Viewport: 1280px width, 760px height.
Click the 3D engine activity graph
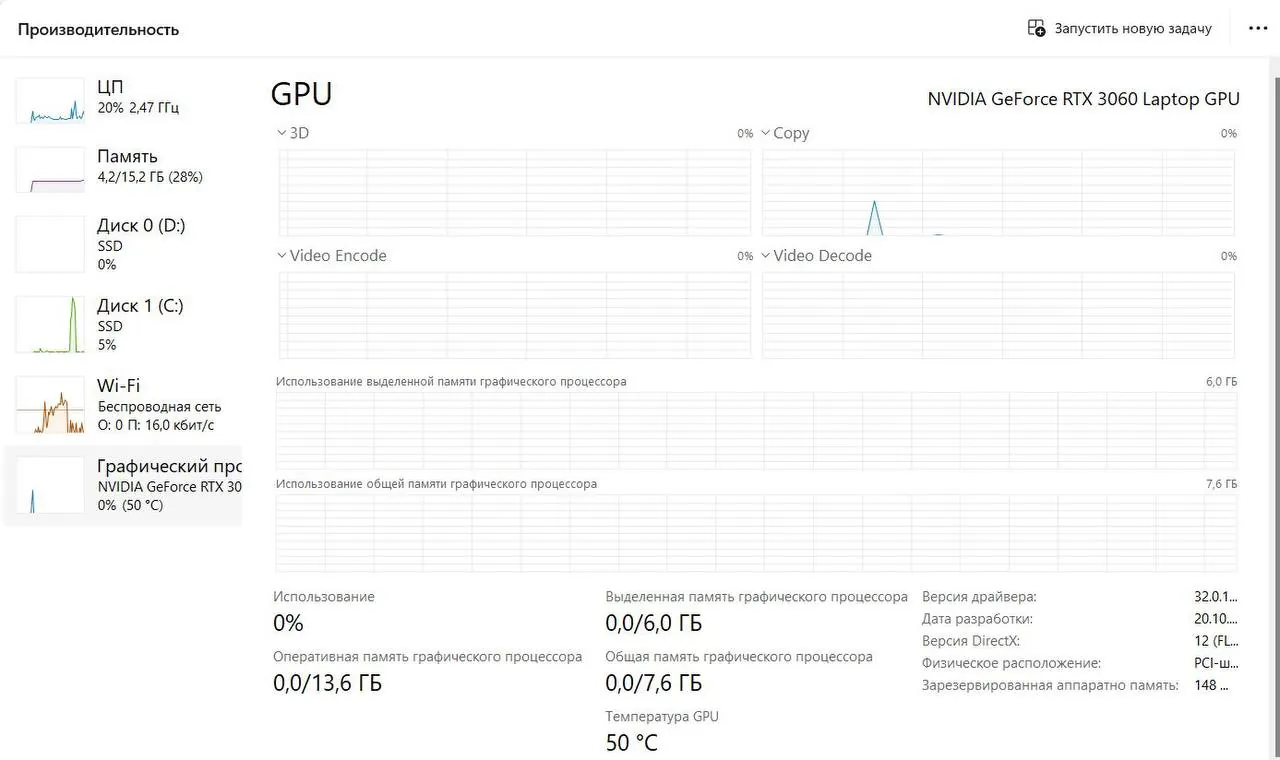(515, 193)
